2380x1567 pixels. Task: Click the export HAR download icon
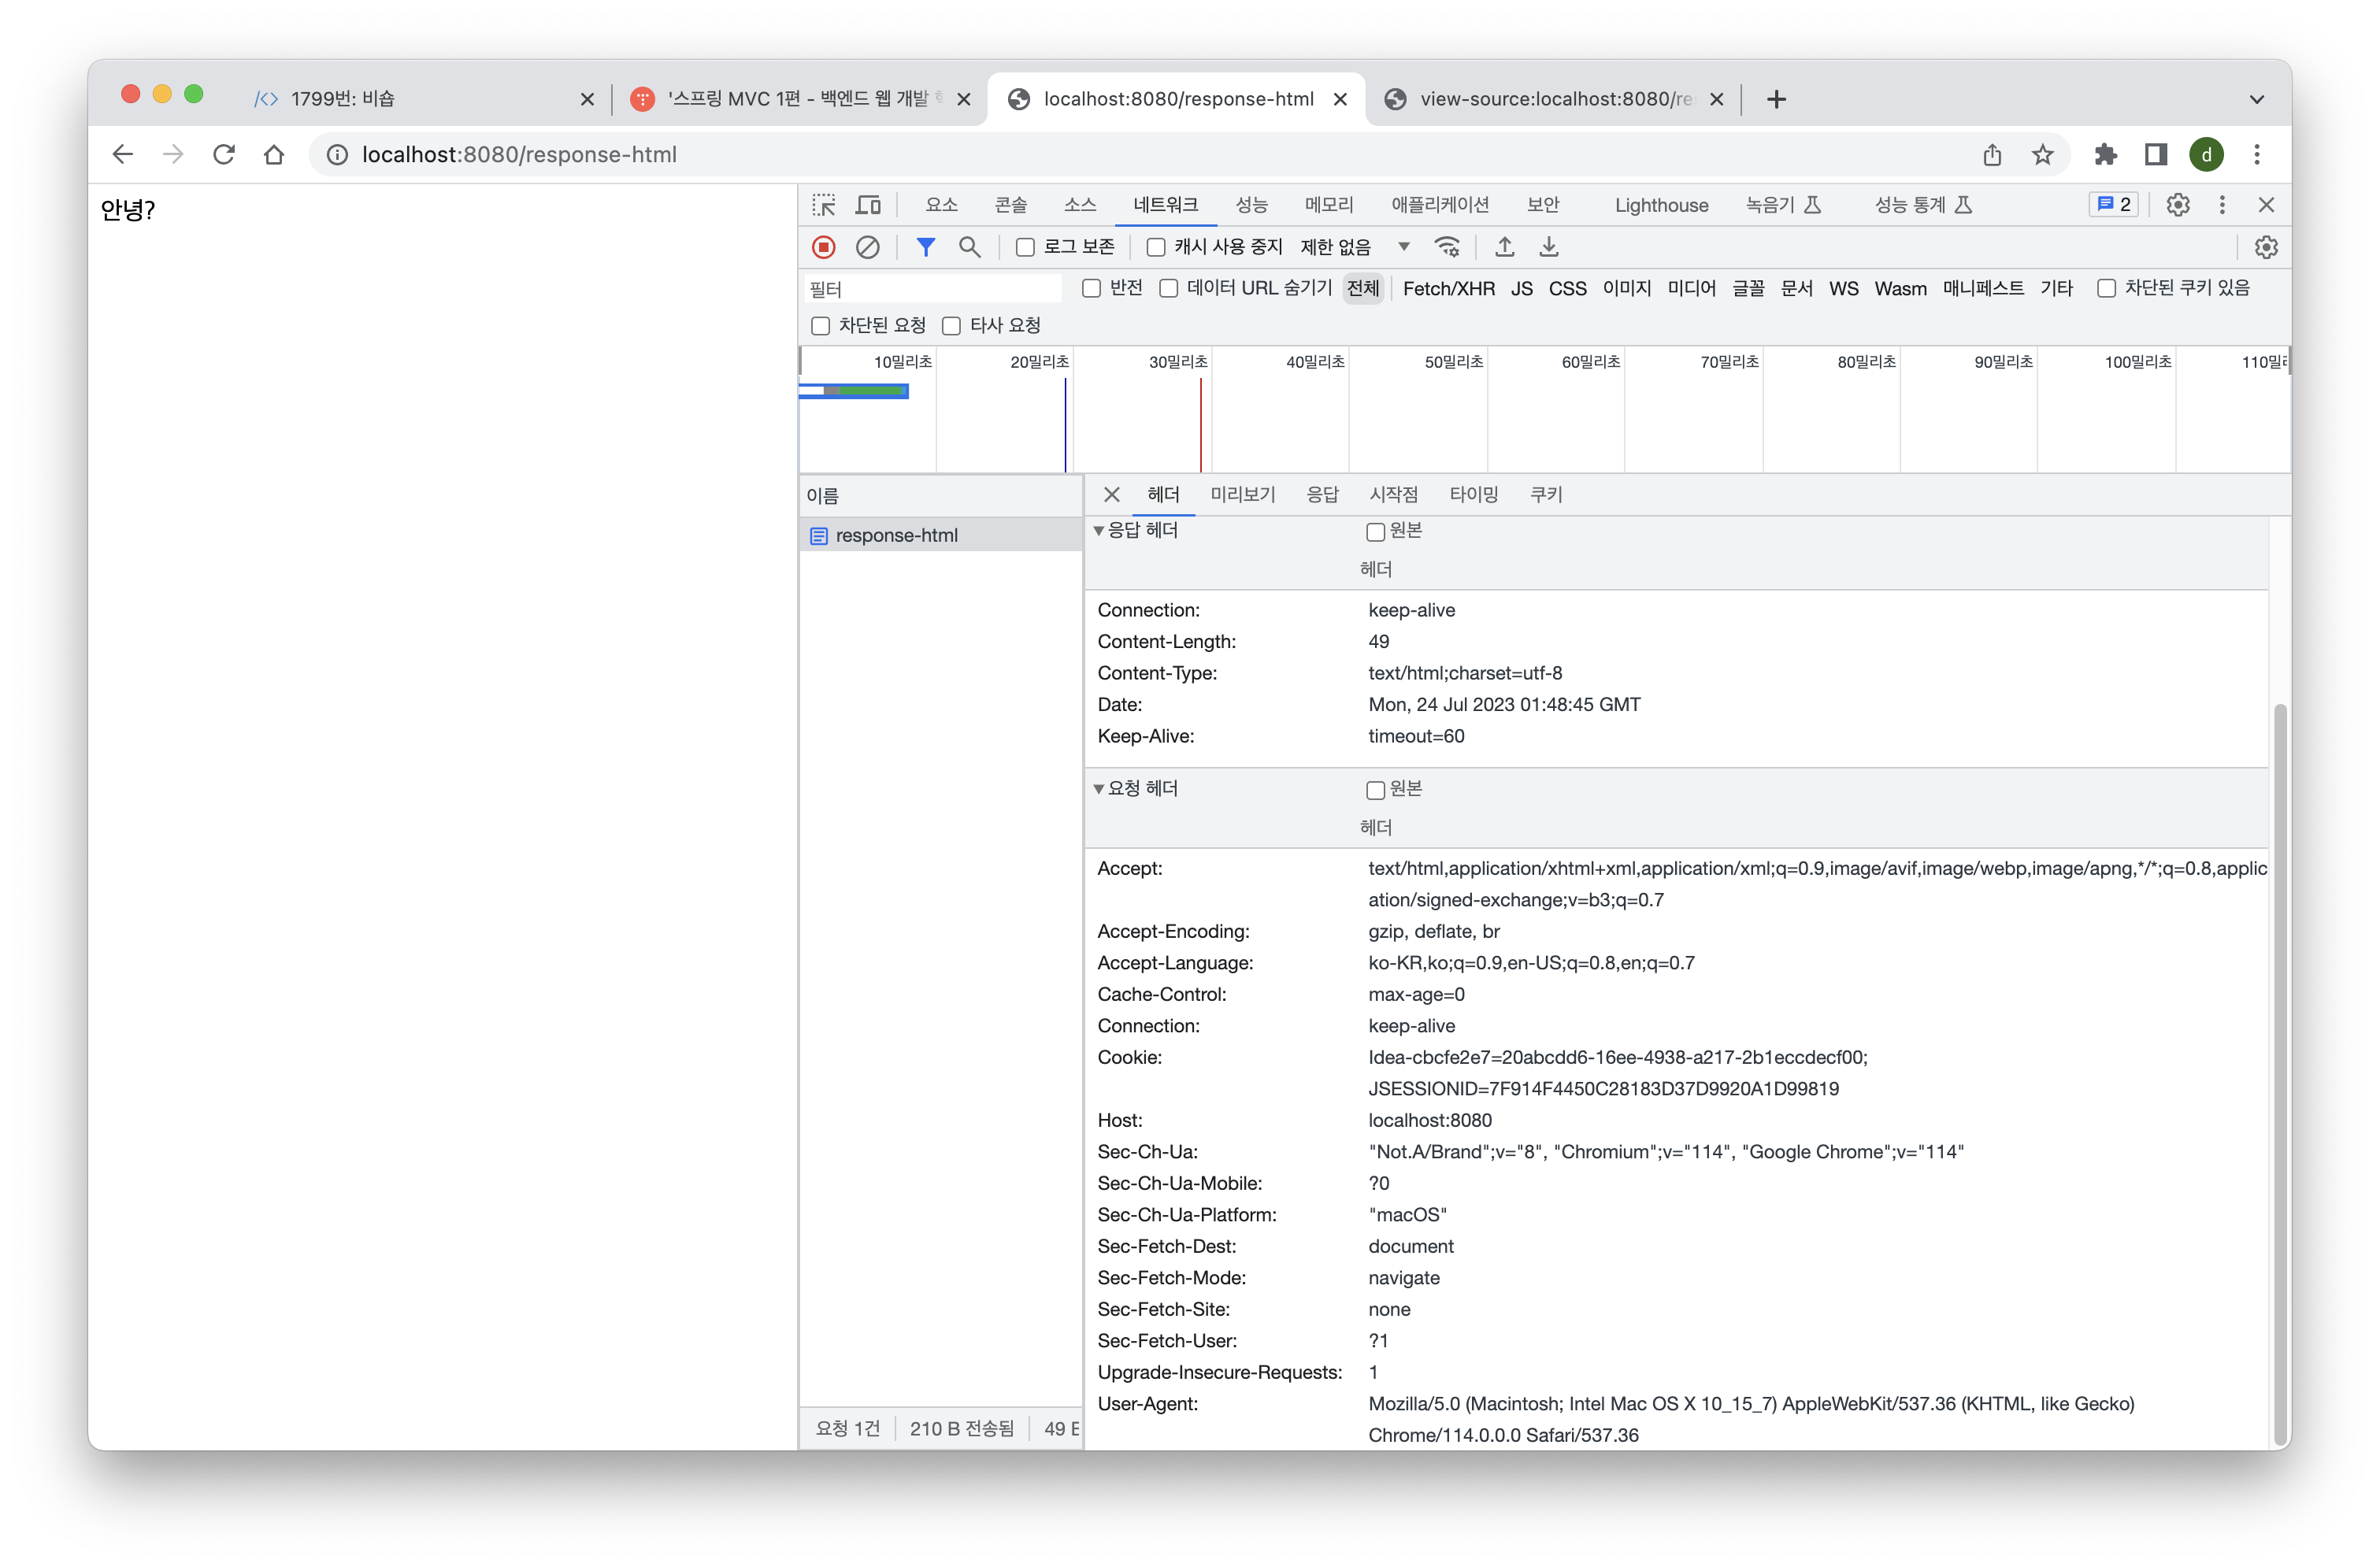(1548, 247)
